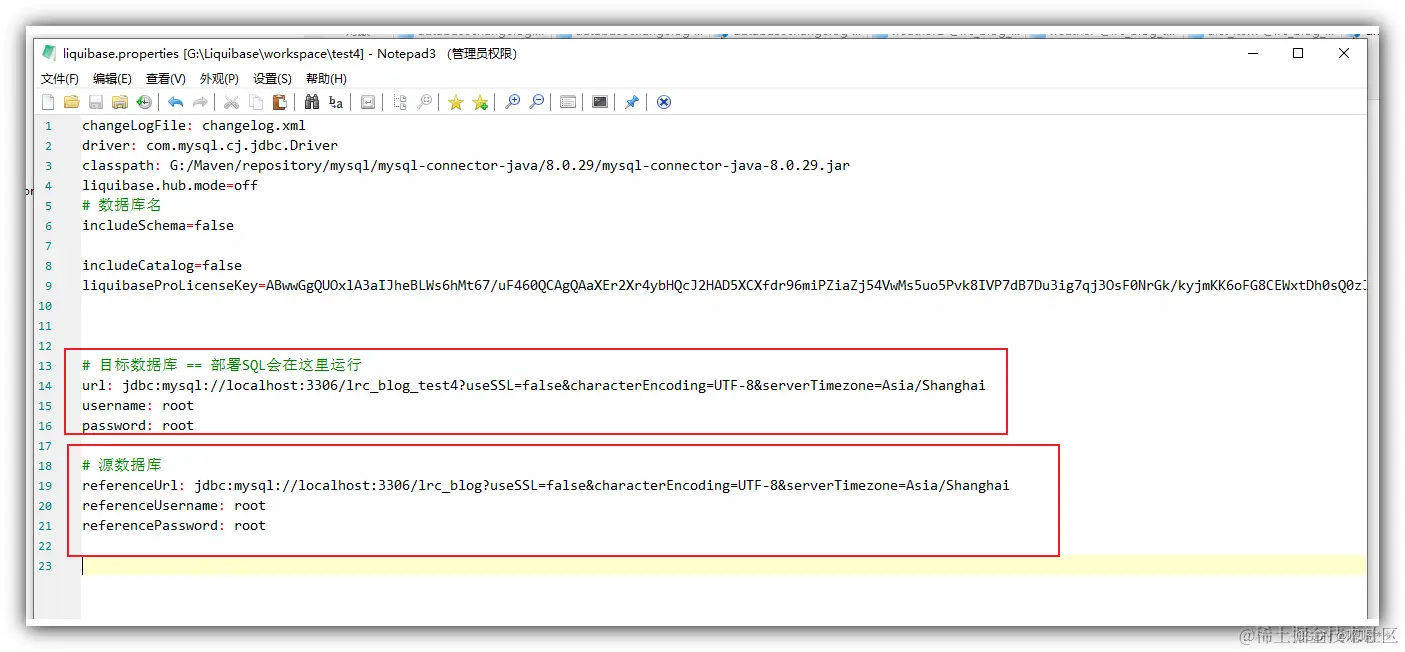Click the select scheme icon
This screenshot has height=652, width=1405.
[568, 102]
